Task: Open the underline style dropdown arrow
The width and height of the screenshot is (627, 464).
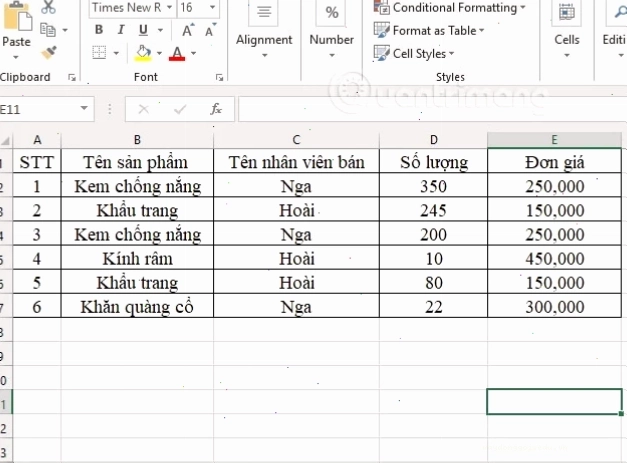Action: coord(160,30)
